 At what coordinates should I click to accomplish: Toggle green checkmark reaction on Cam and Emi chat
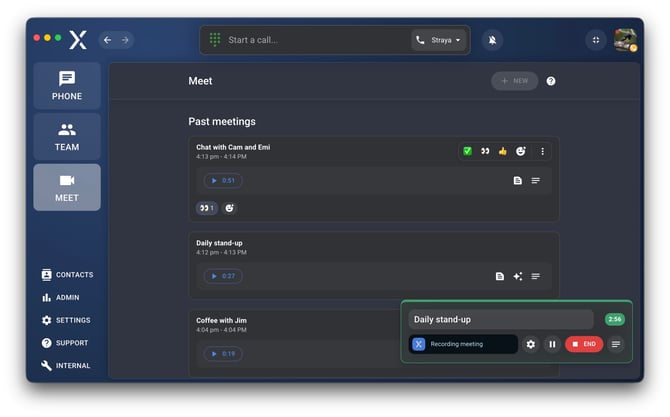point(467,151)
